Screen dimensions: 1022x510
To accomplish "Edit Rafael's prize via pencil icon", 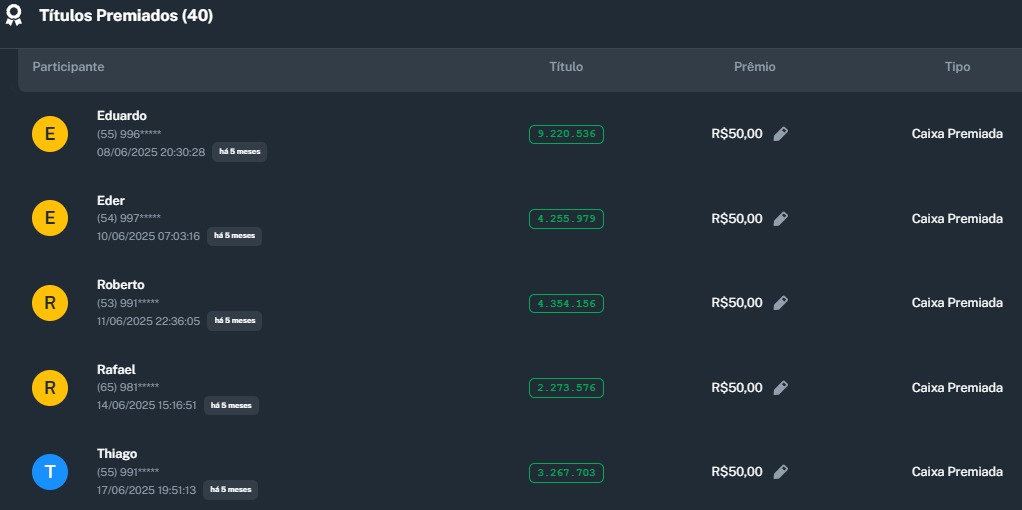I will point(781,388).
